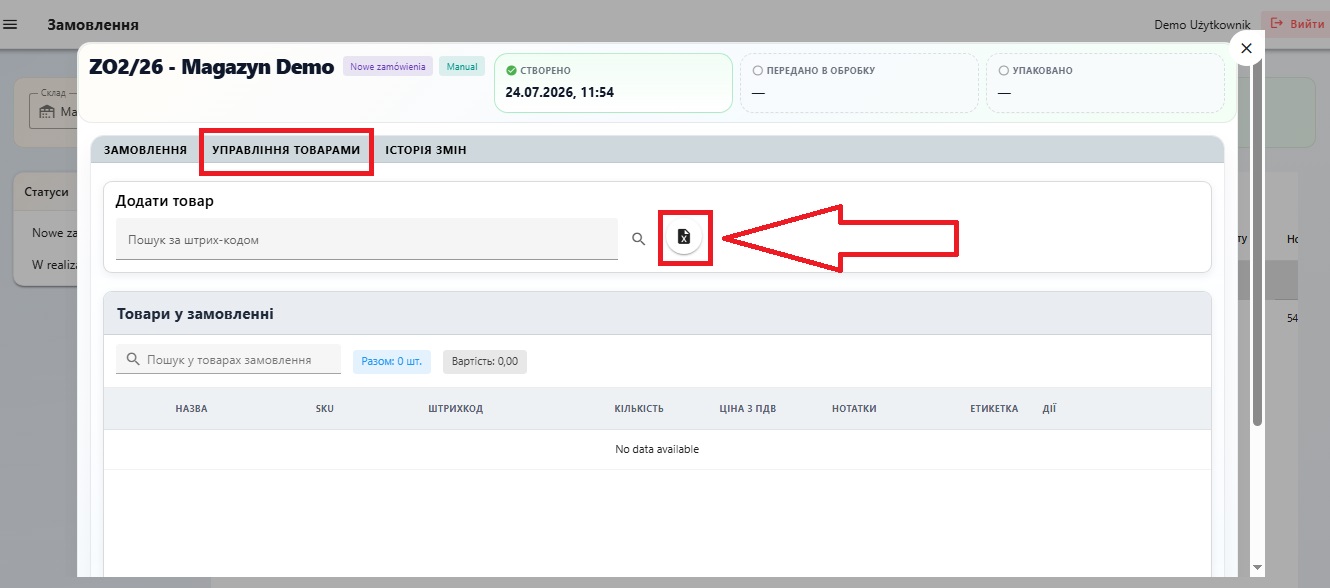
Task: Click the Excel file import icon
Action: pyautogui.click(x=684, y=237)
